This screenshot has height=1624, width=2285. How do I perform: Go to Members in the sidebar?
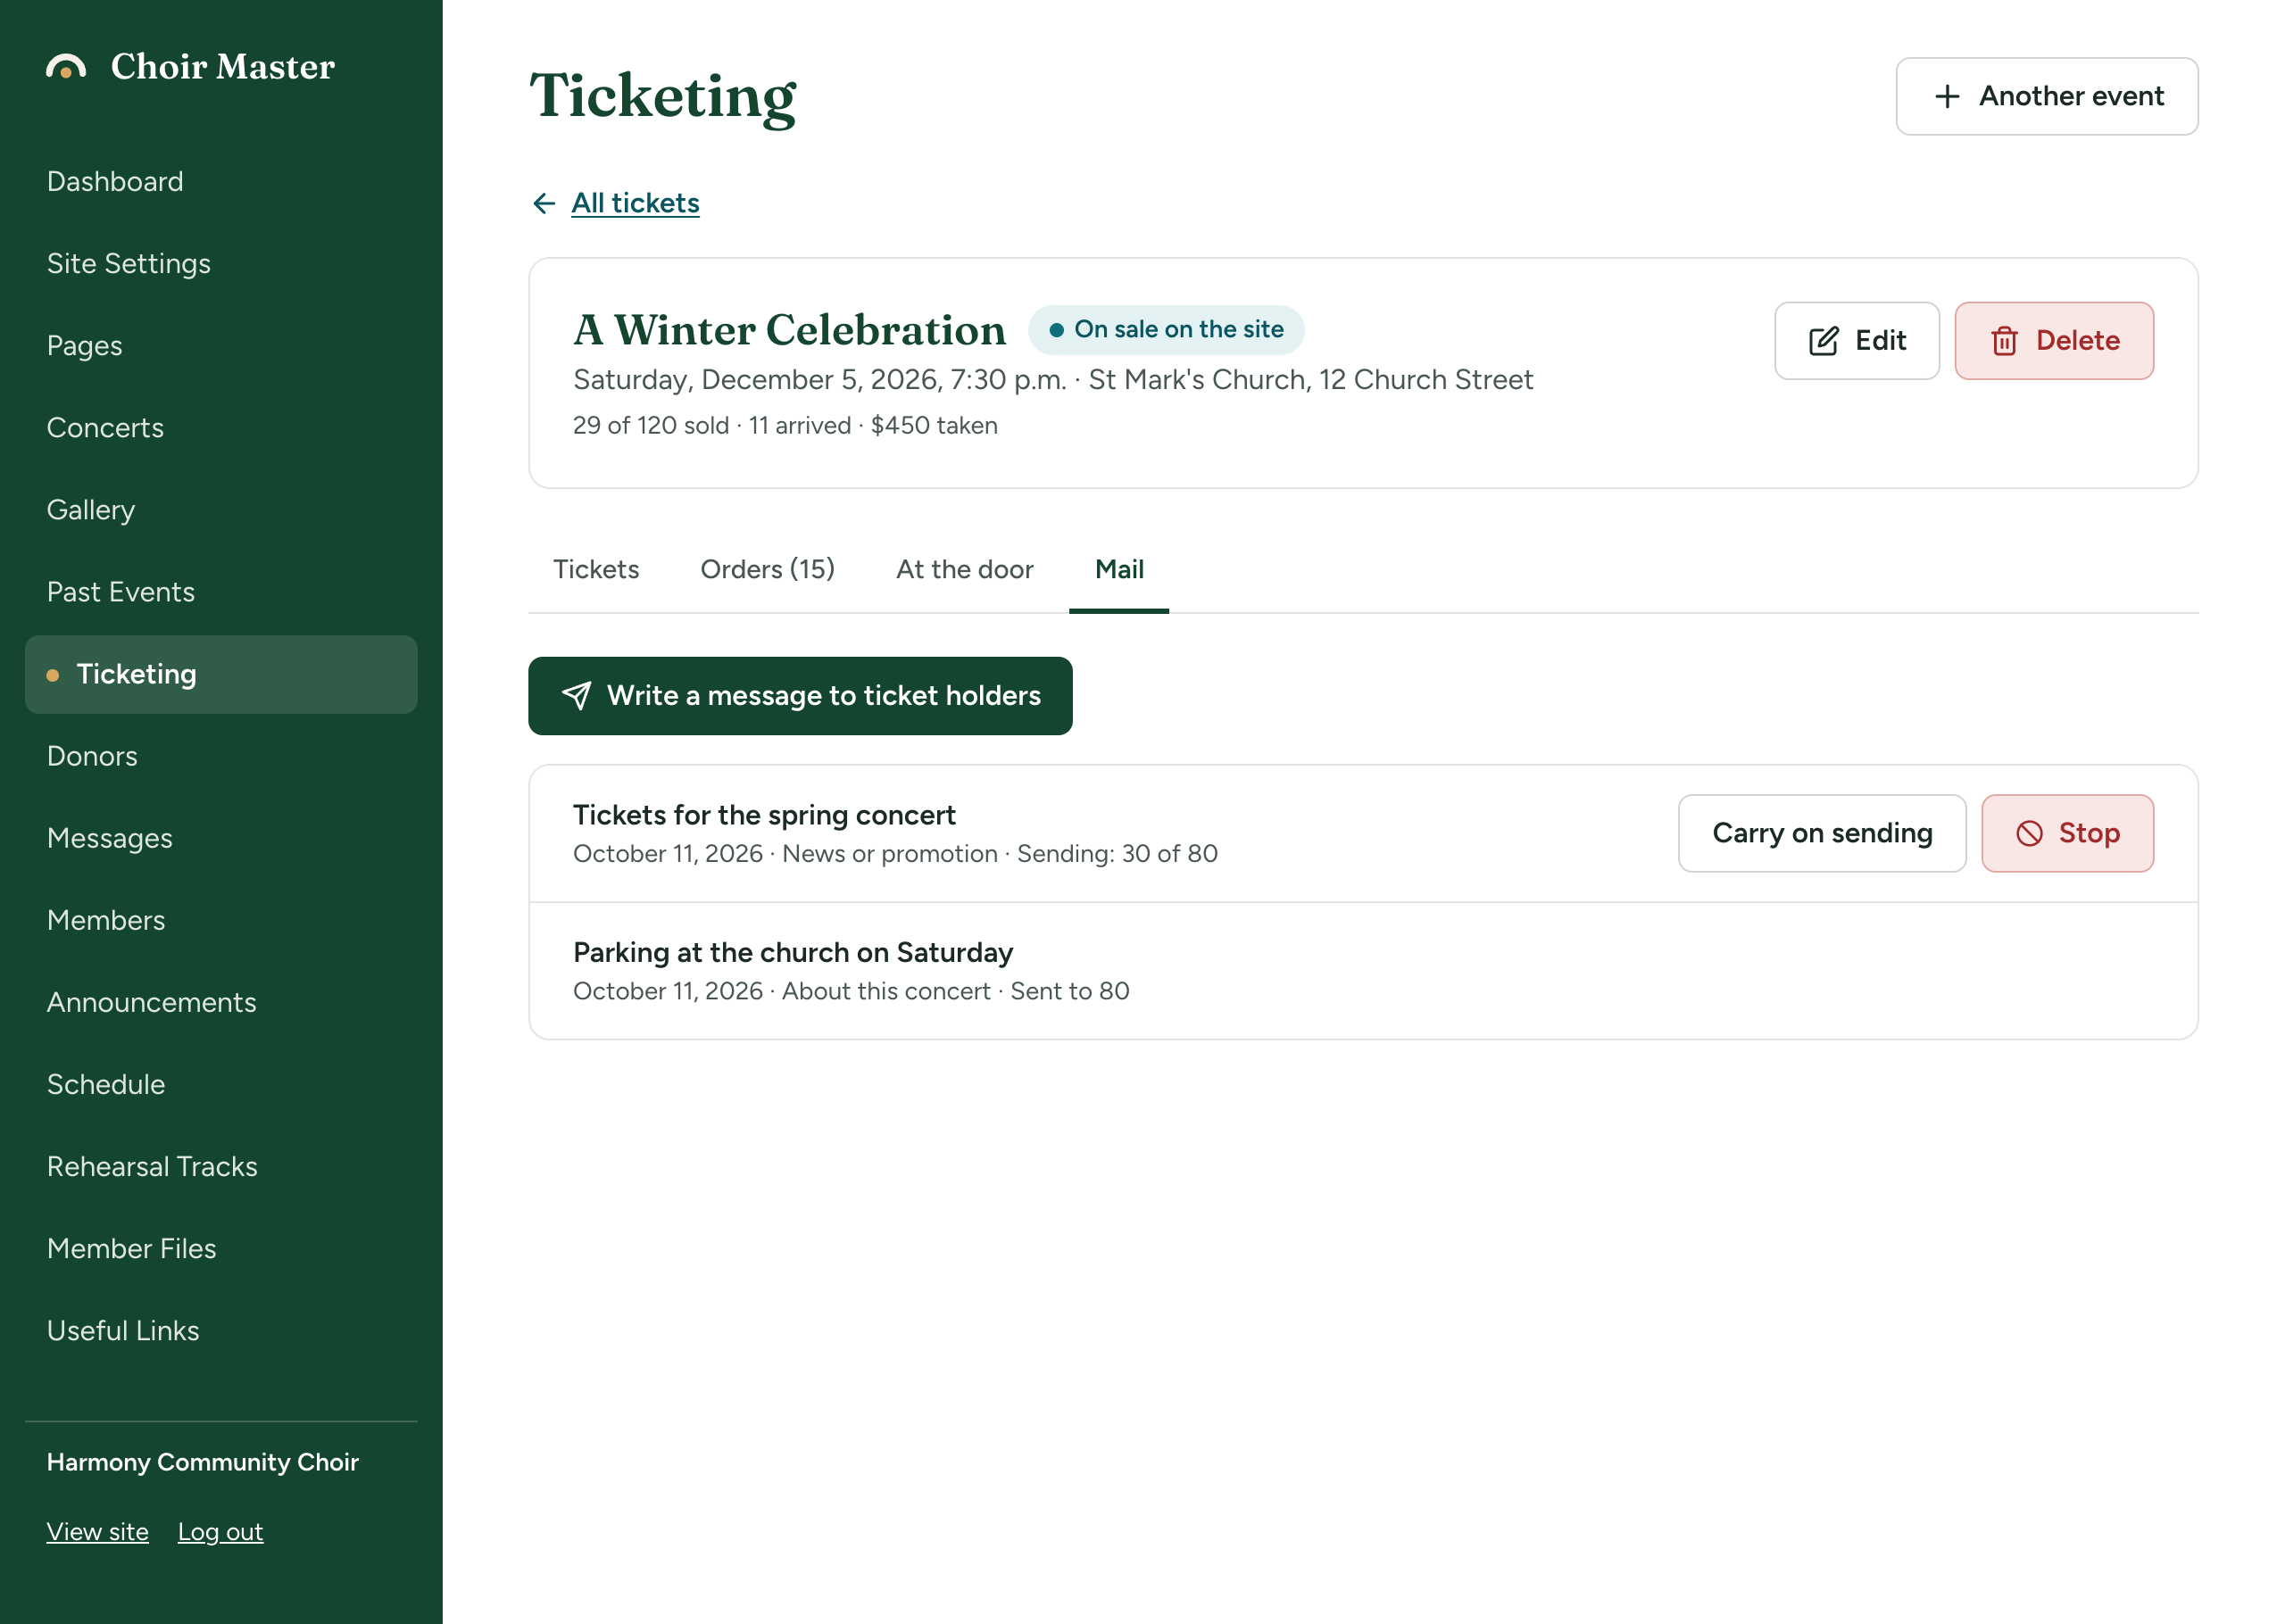point(221,921)
